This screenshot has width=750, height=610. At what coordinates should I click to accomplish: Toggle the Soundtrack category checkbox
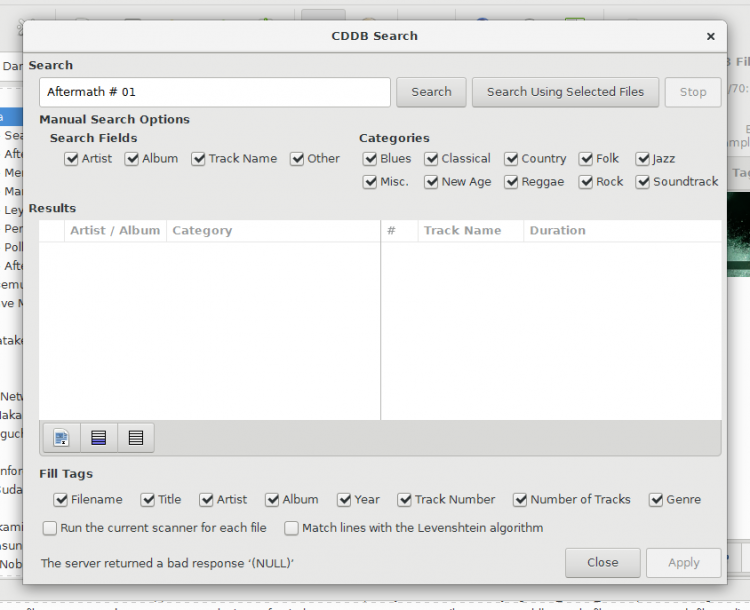[642, 182]
